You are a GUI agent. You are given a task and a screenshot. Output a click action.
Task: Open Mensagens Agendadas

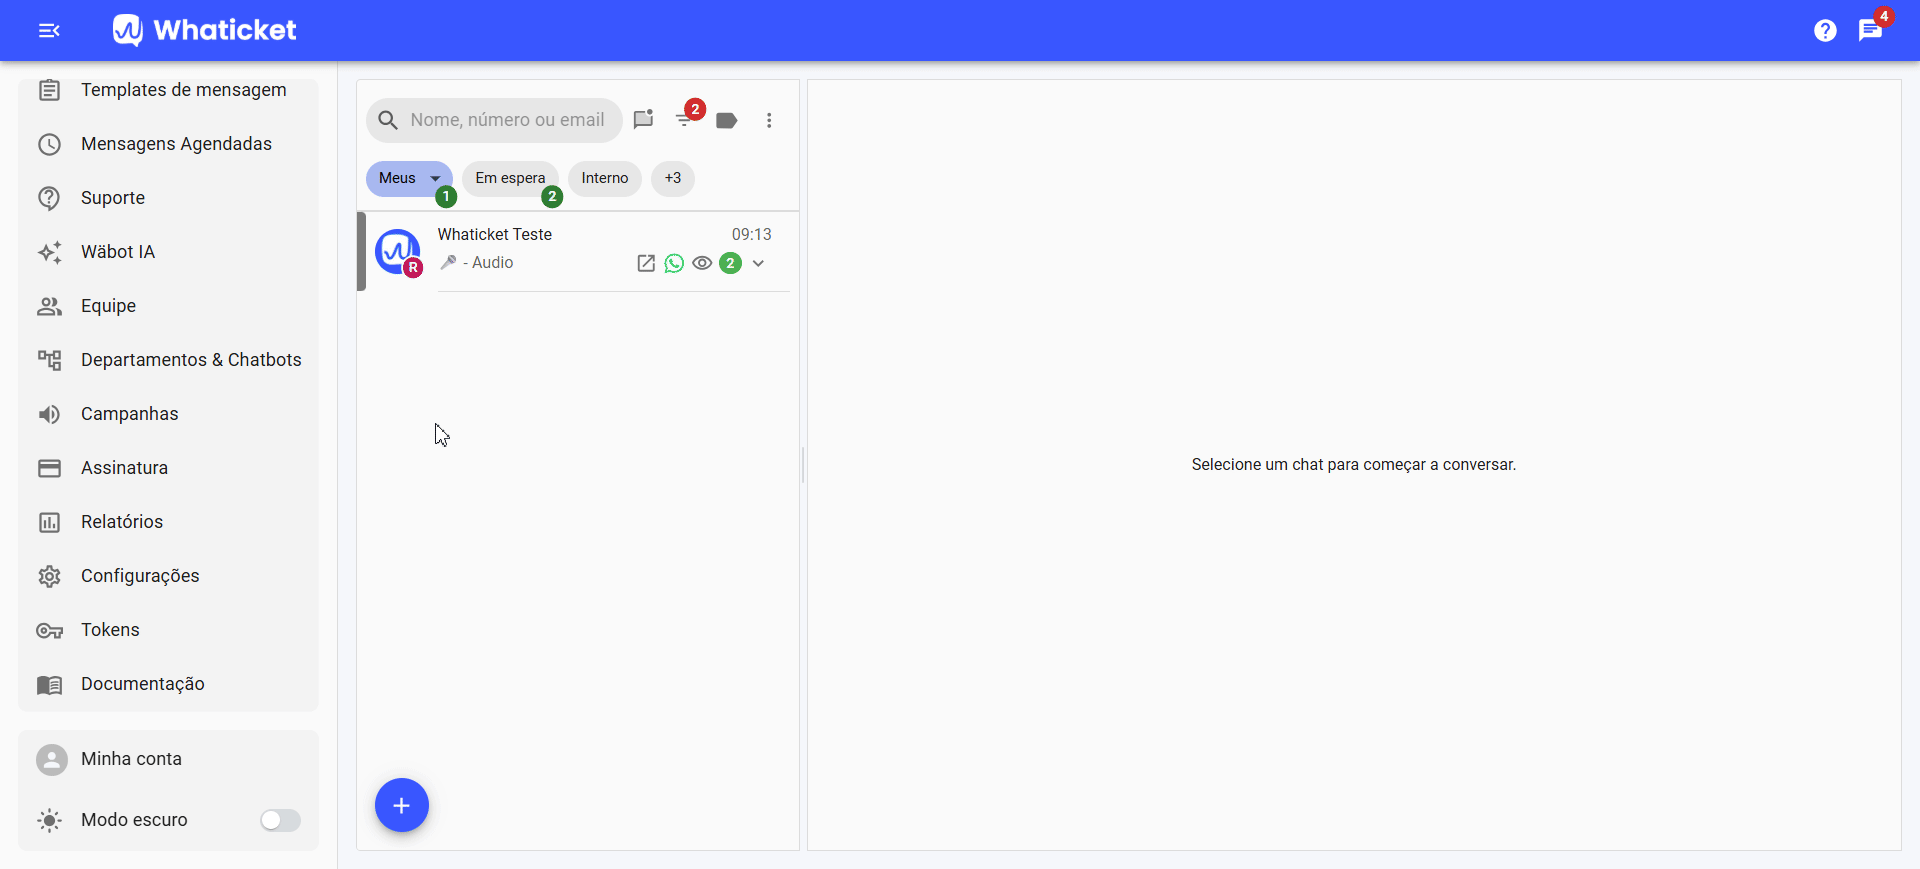coord(168,144)
